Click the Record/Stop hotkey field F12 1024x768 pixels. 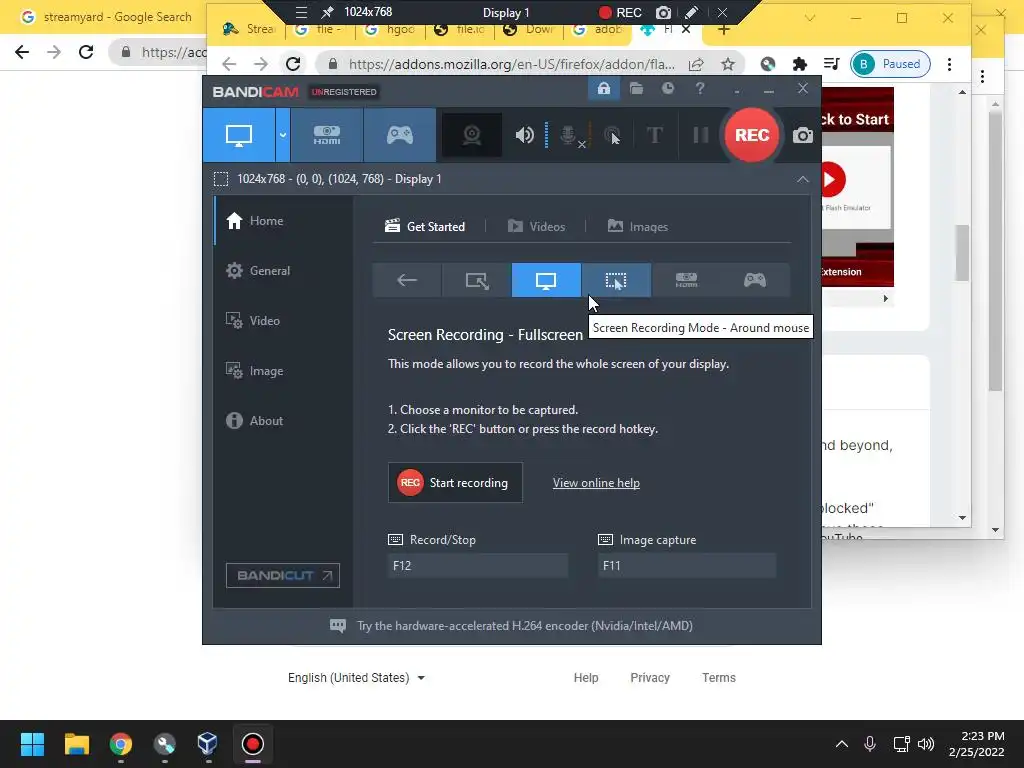tap(477, 566)
